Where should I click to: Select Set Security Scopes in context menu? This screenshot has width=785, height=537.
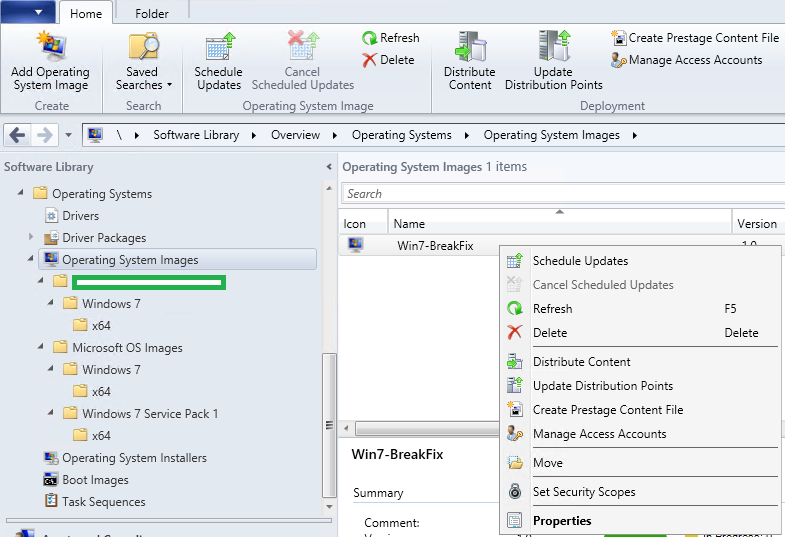click(x=584, y=492)
